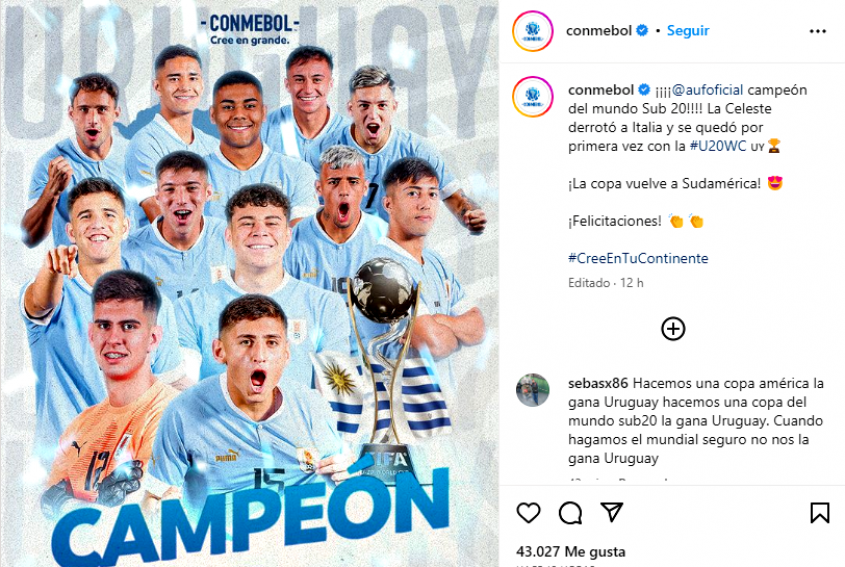Like the post with the heart icon

click(528, 513)
